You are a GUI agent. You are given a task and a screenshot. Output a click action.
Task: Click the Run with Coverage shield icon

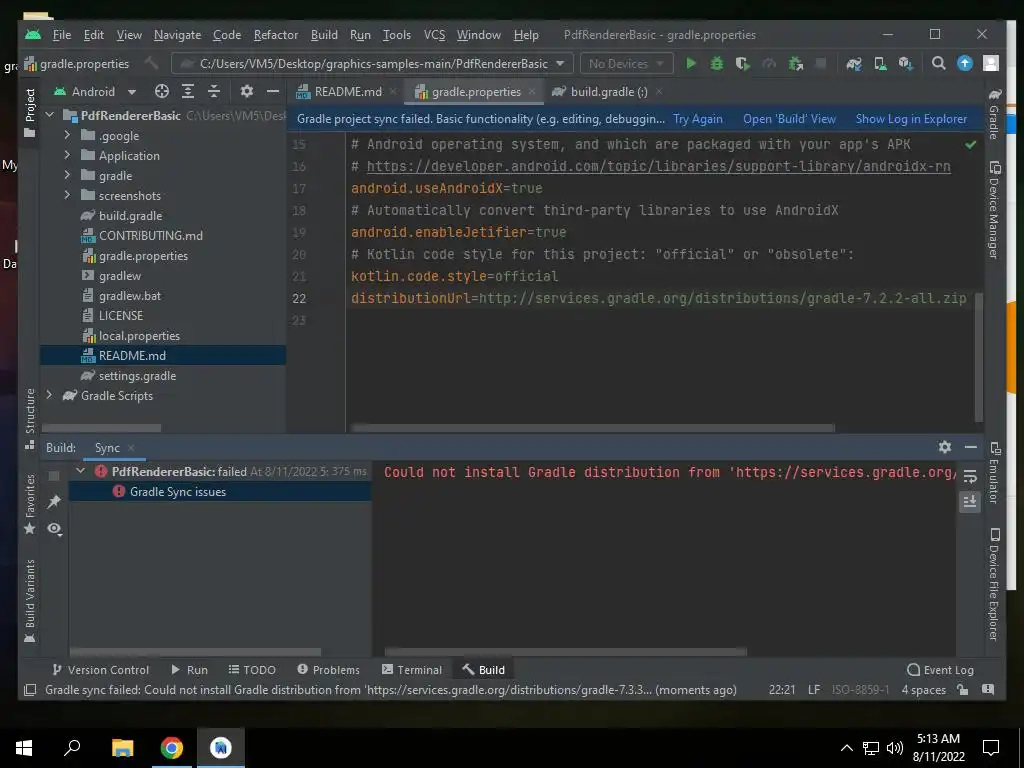tap(743, 63)
